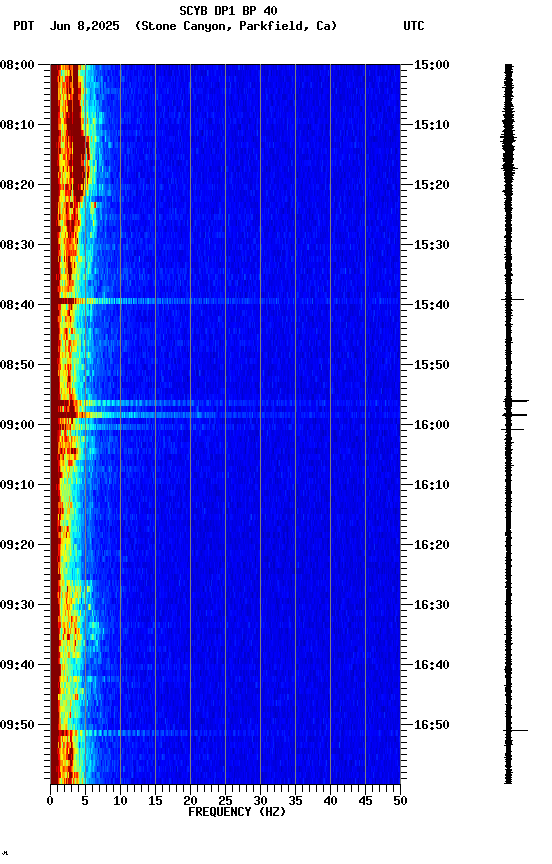Viewport: 552px width, 864px height.
Task: Click the '08:00' PDT time label
Action: coord(17,65)
